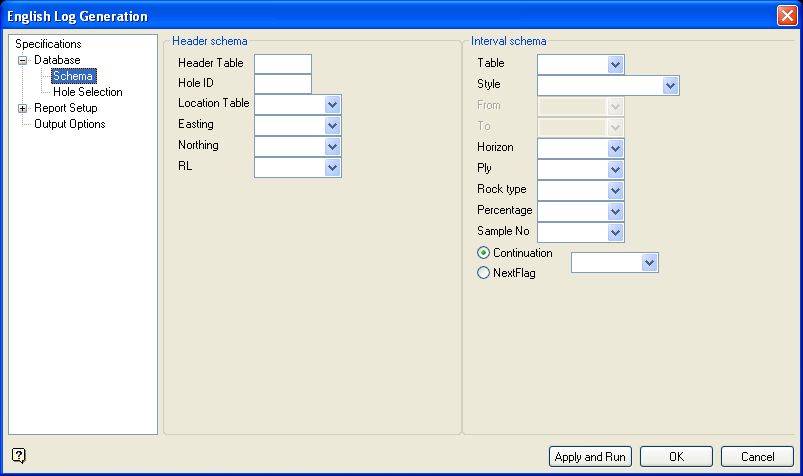Collapse the Database tree node
This screenshot has width=803, height=476.
coord(23,60)
